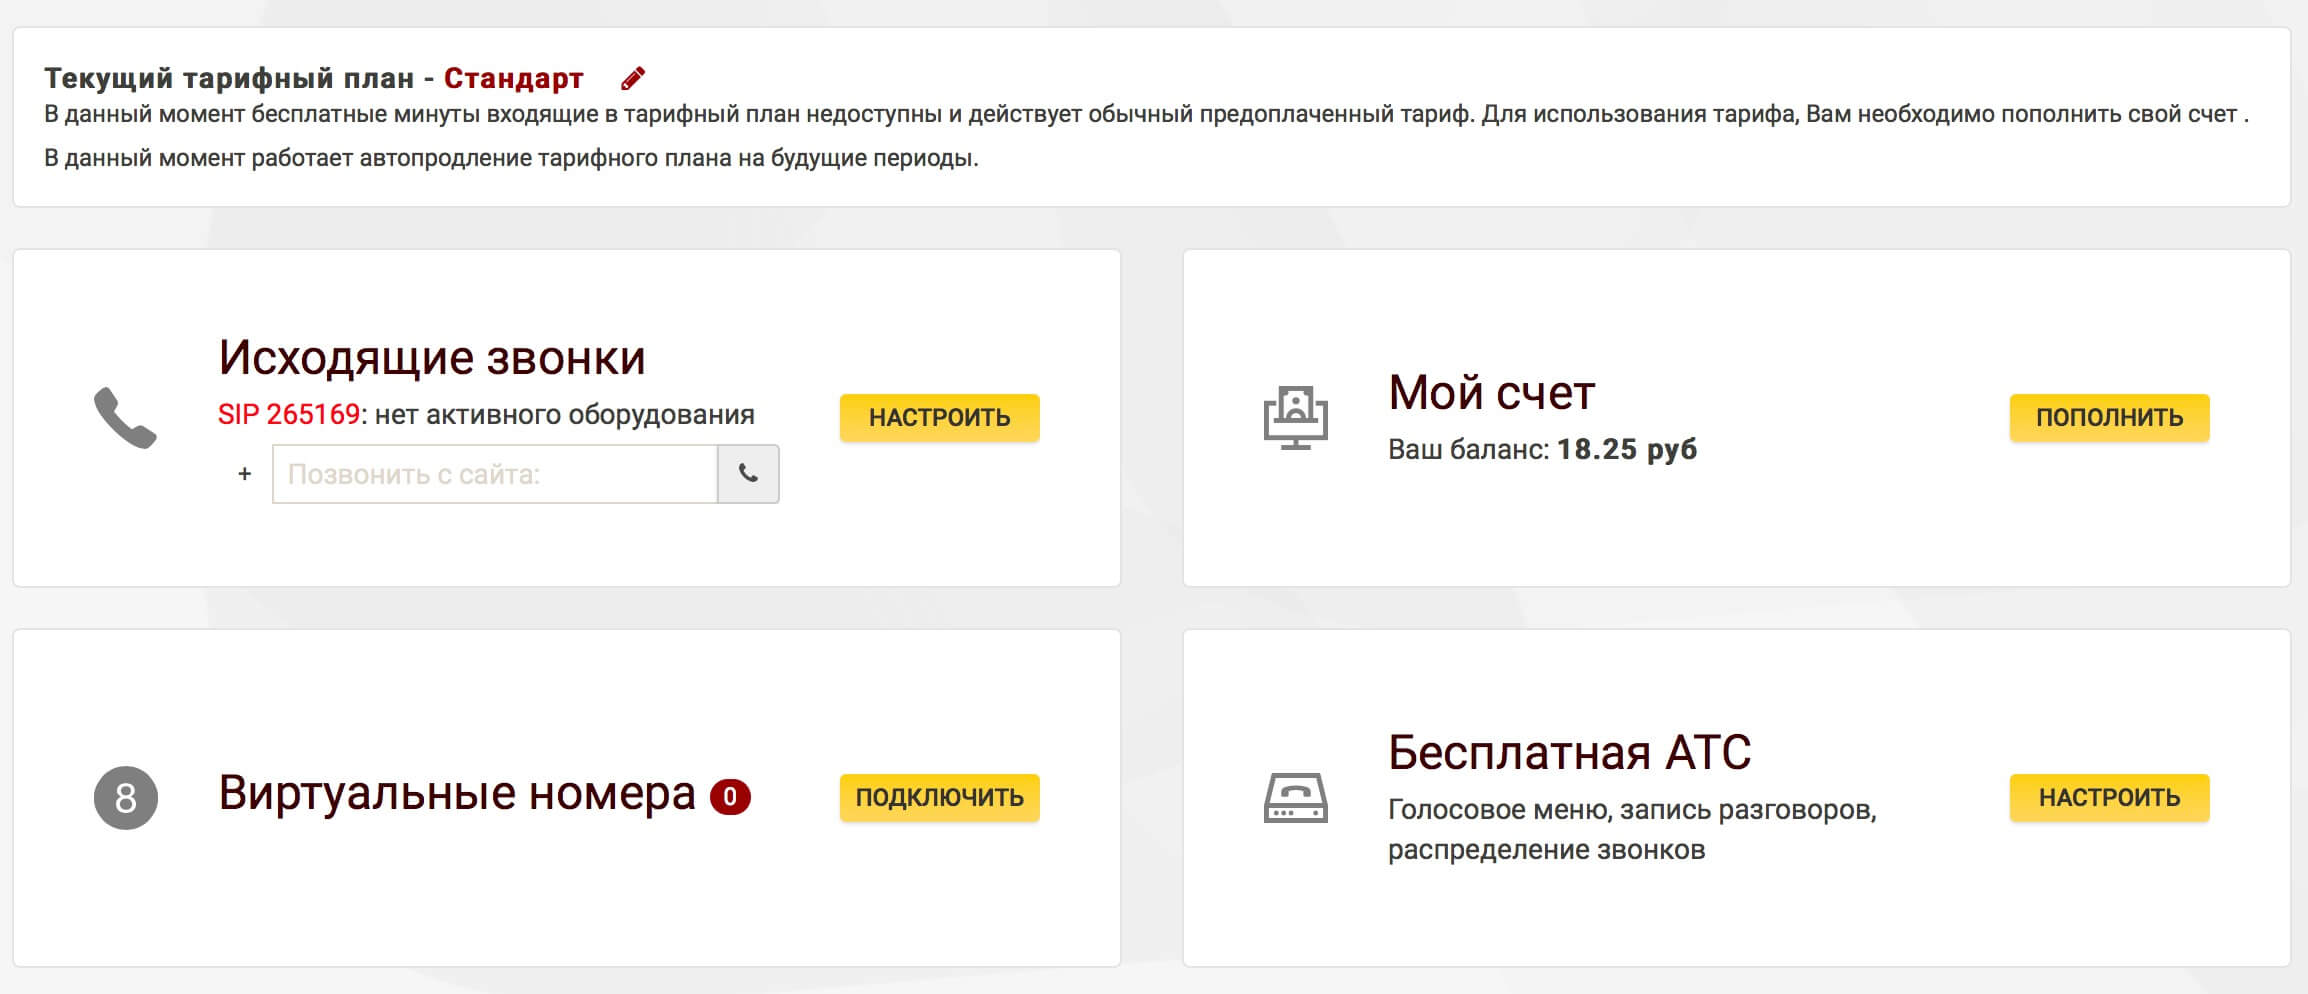Click the gray circle with number 8
Viewport: 2308px width, 994px height.
(x=126, y=798)
